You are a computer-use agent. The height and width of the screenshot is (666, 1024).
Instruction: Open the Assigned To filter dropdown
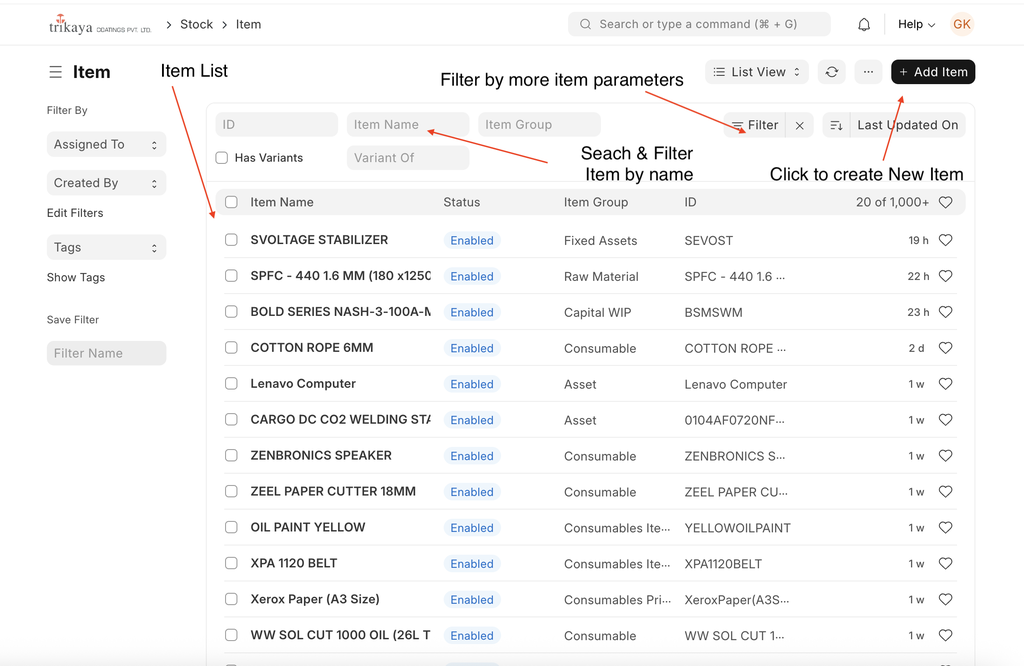click(106, 144)
